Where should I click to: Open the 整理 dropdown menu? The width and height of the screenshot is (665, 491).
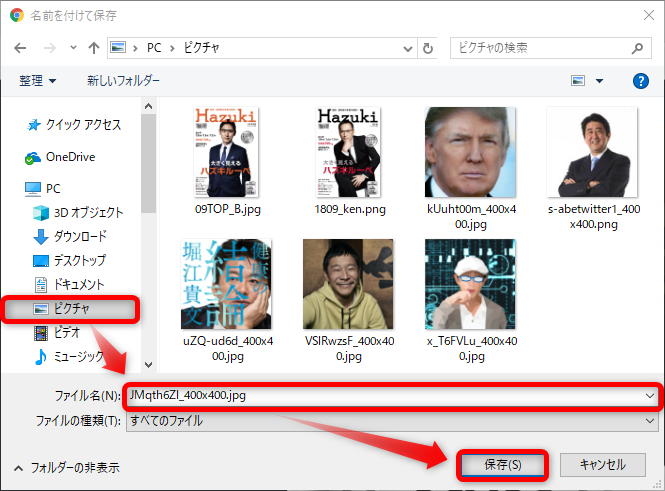[37, 80]
